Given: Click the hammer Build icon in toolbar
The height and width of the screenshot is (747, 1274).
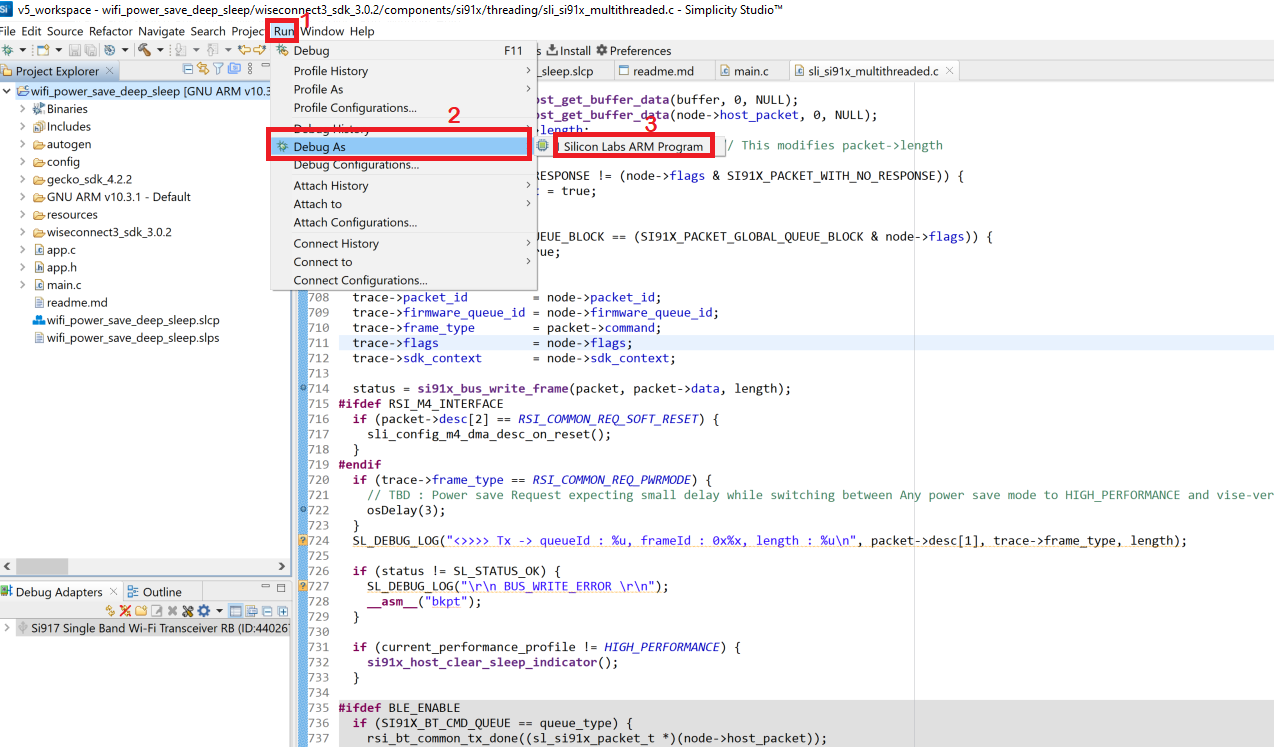Looking at the screenshot, I should point(145,50).
